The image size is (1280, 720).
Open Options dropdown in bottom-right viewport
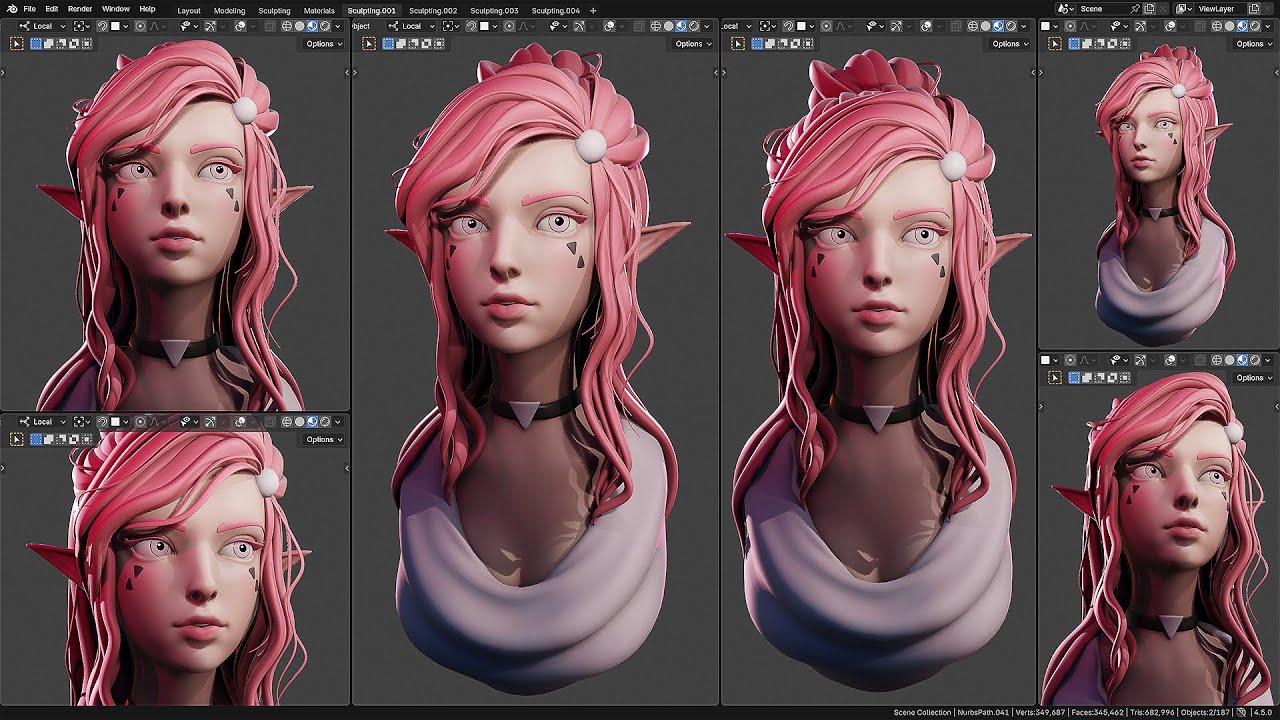(x=1254, y=378)
